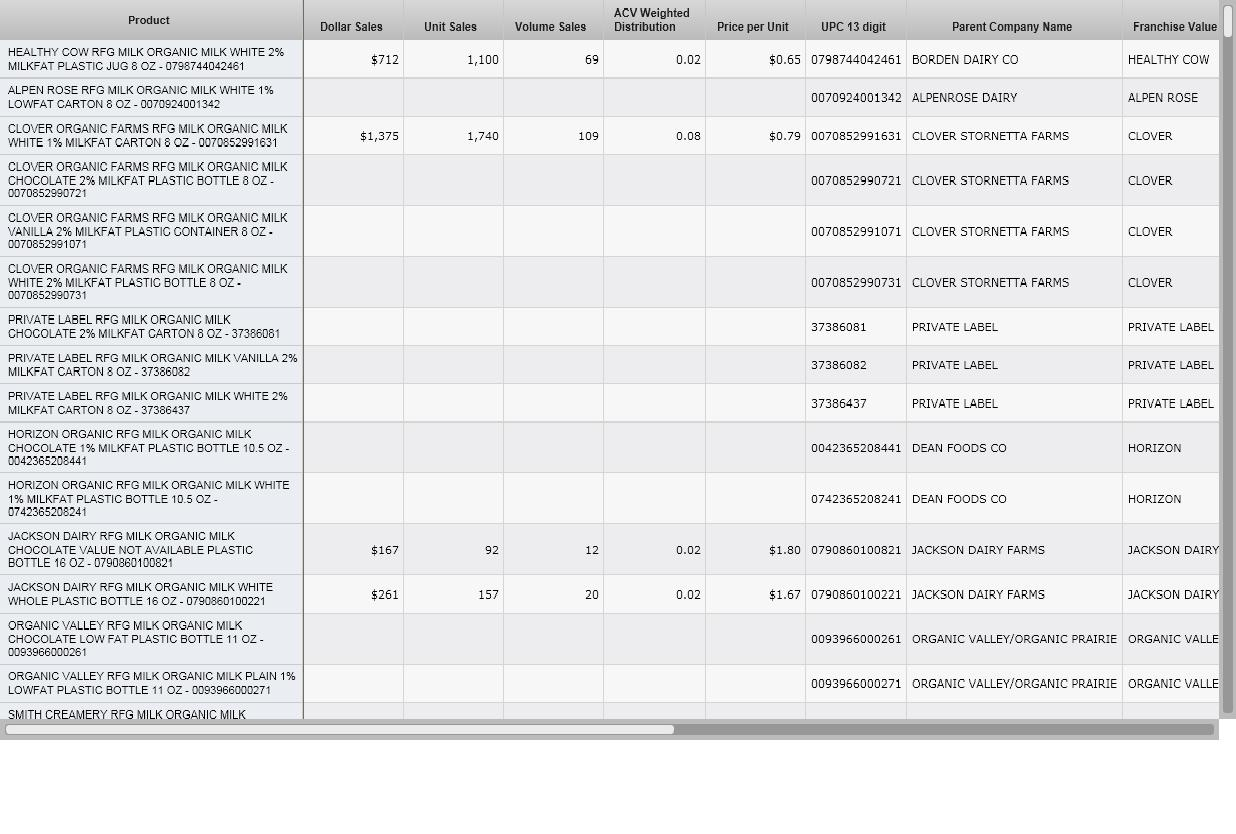Select UPC cell 0790860100821
The height and width of the screenshot is (834, 1236).
click(x=856, y=550)
